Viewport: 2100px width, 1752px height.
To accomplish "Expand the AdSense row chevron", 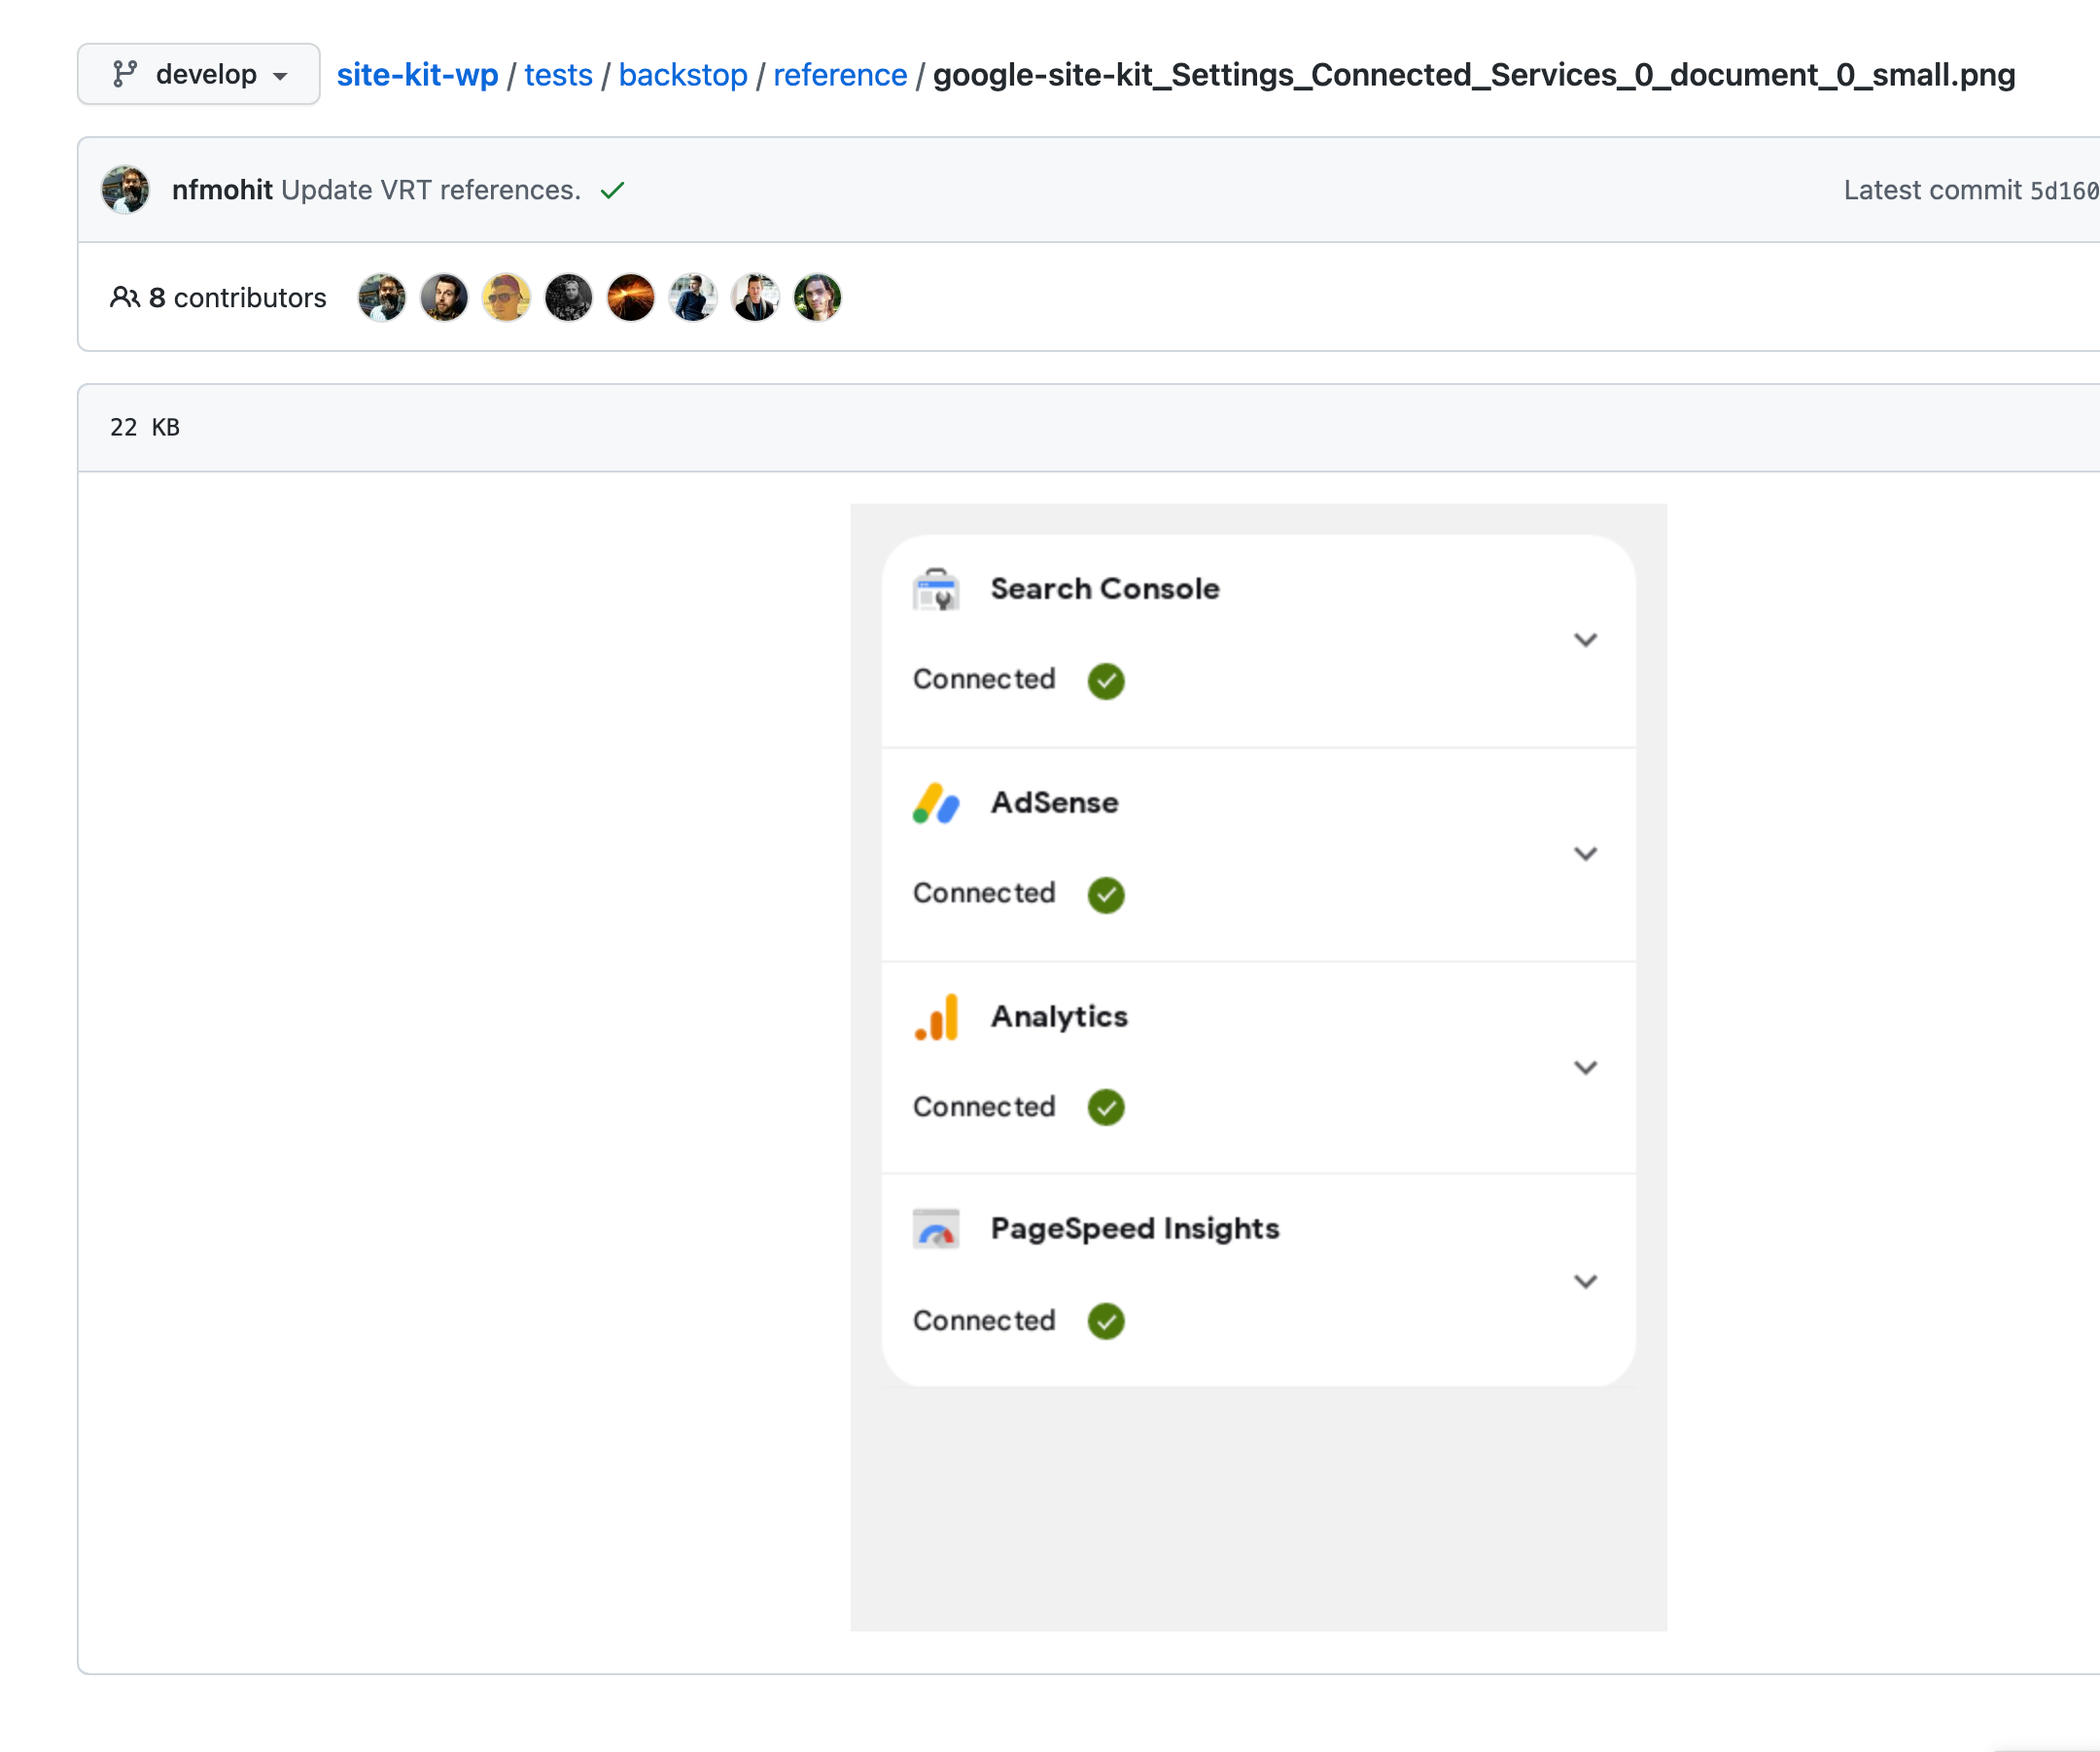I will point(1585,854).
